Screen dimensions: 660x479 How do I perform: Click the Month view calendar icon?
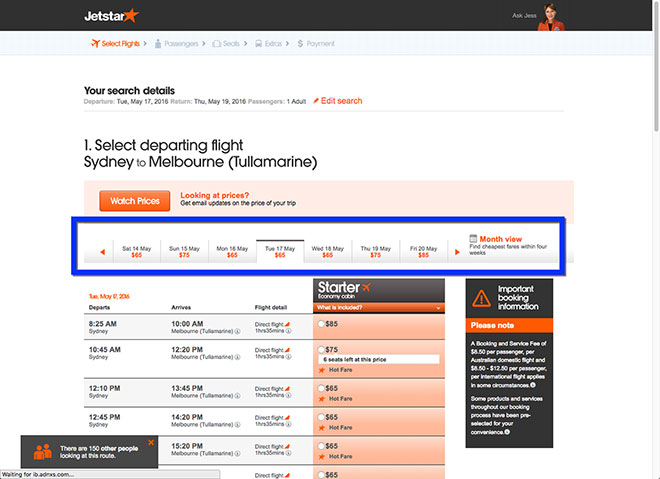point(473,238)
